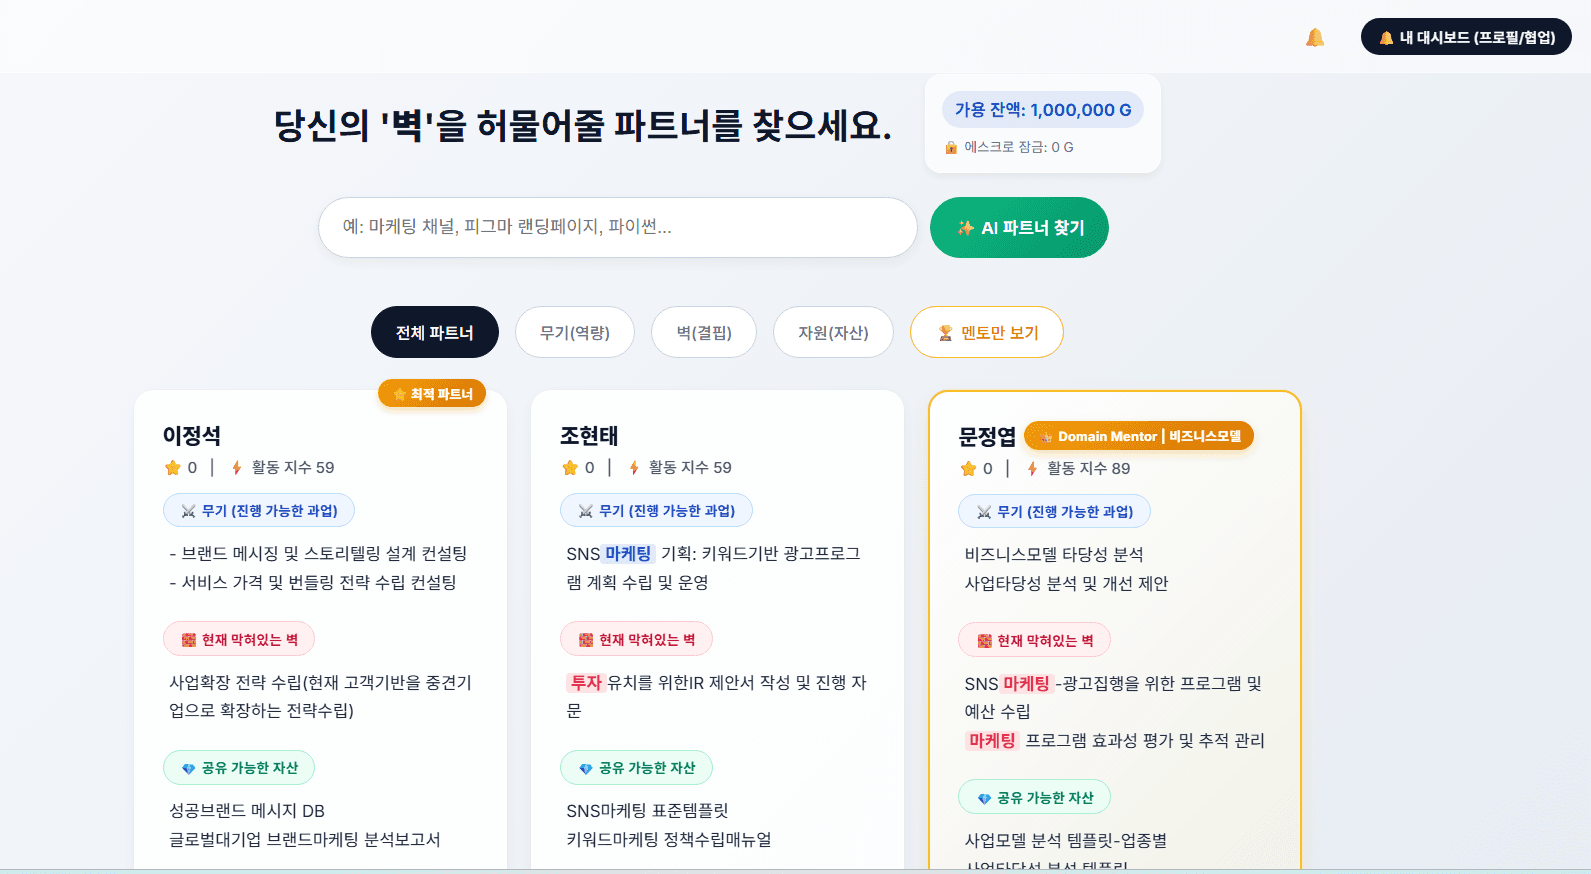1591x874 pixels.
Task: Click the star rating icon on 이정석 card
Action: (173, 467)
